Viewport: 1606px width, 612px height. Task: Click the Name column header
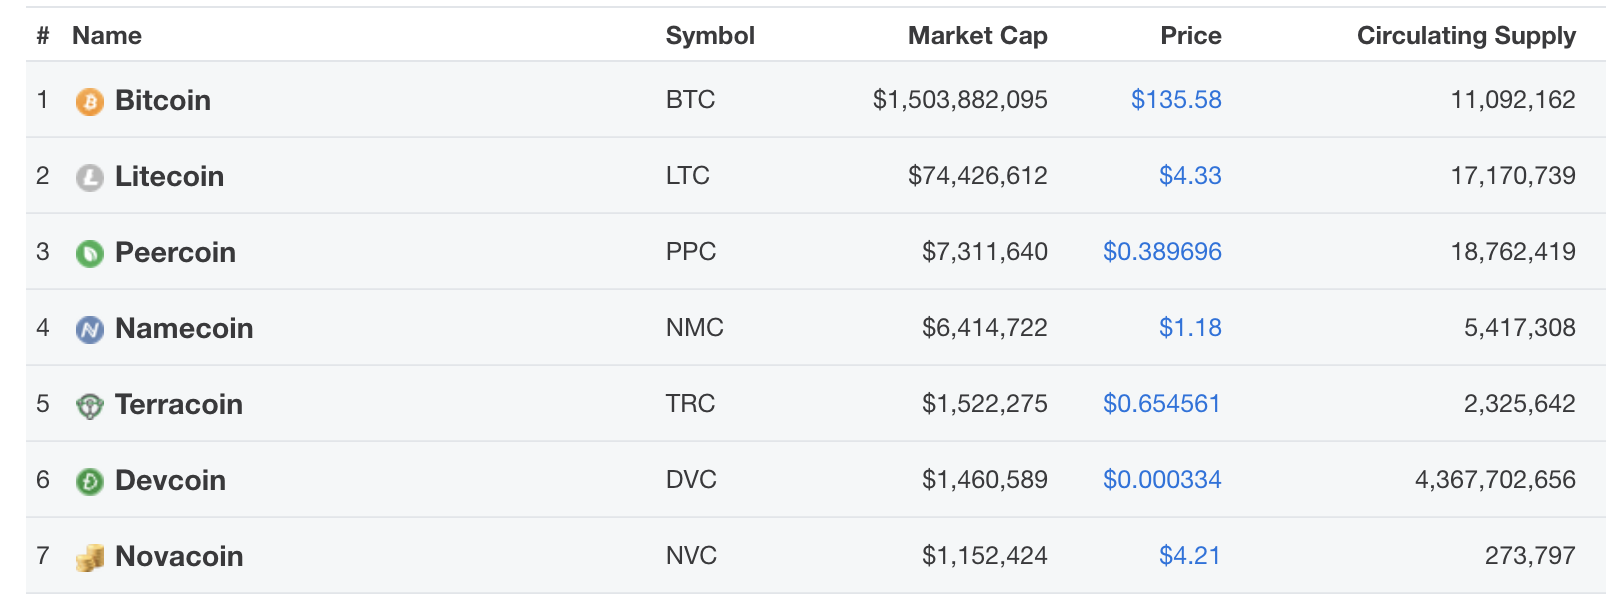(x=107, y=36)
